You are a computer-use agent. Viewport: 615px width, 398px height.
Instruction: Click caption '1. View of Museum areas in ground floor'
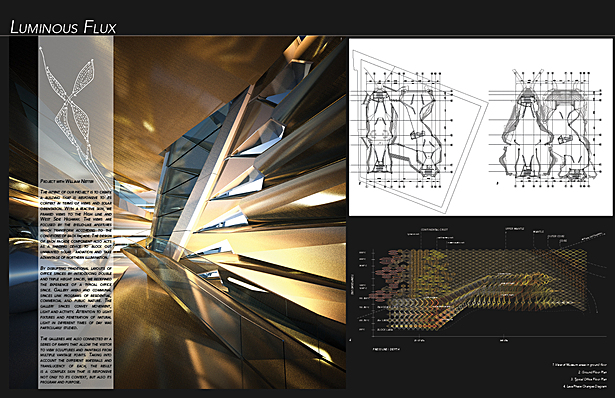pos(579,365)
